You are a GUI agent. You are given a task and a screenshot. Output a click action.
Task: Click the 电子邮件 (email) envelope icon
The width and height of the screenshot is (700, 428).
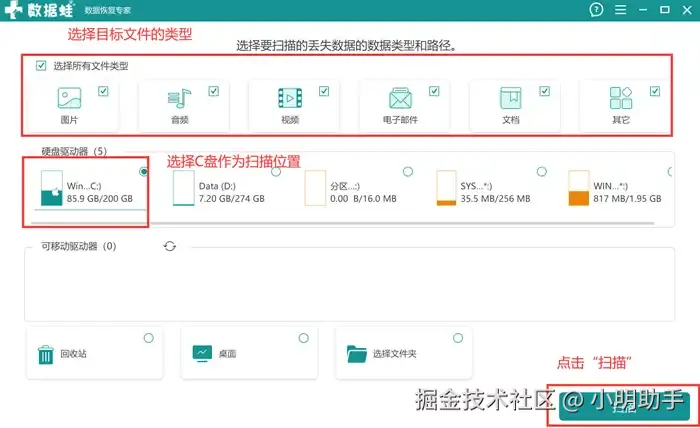pyautogui.click(x=400, y=98)
